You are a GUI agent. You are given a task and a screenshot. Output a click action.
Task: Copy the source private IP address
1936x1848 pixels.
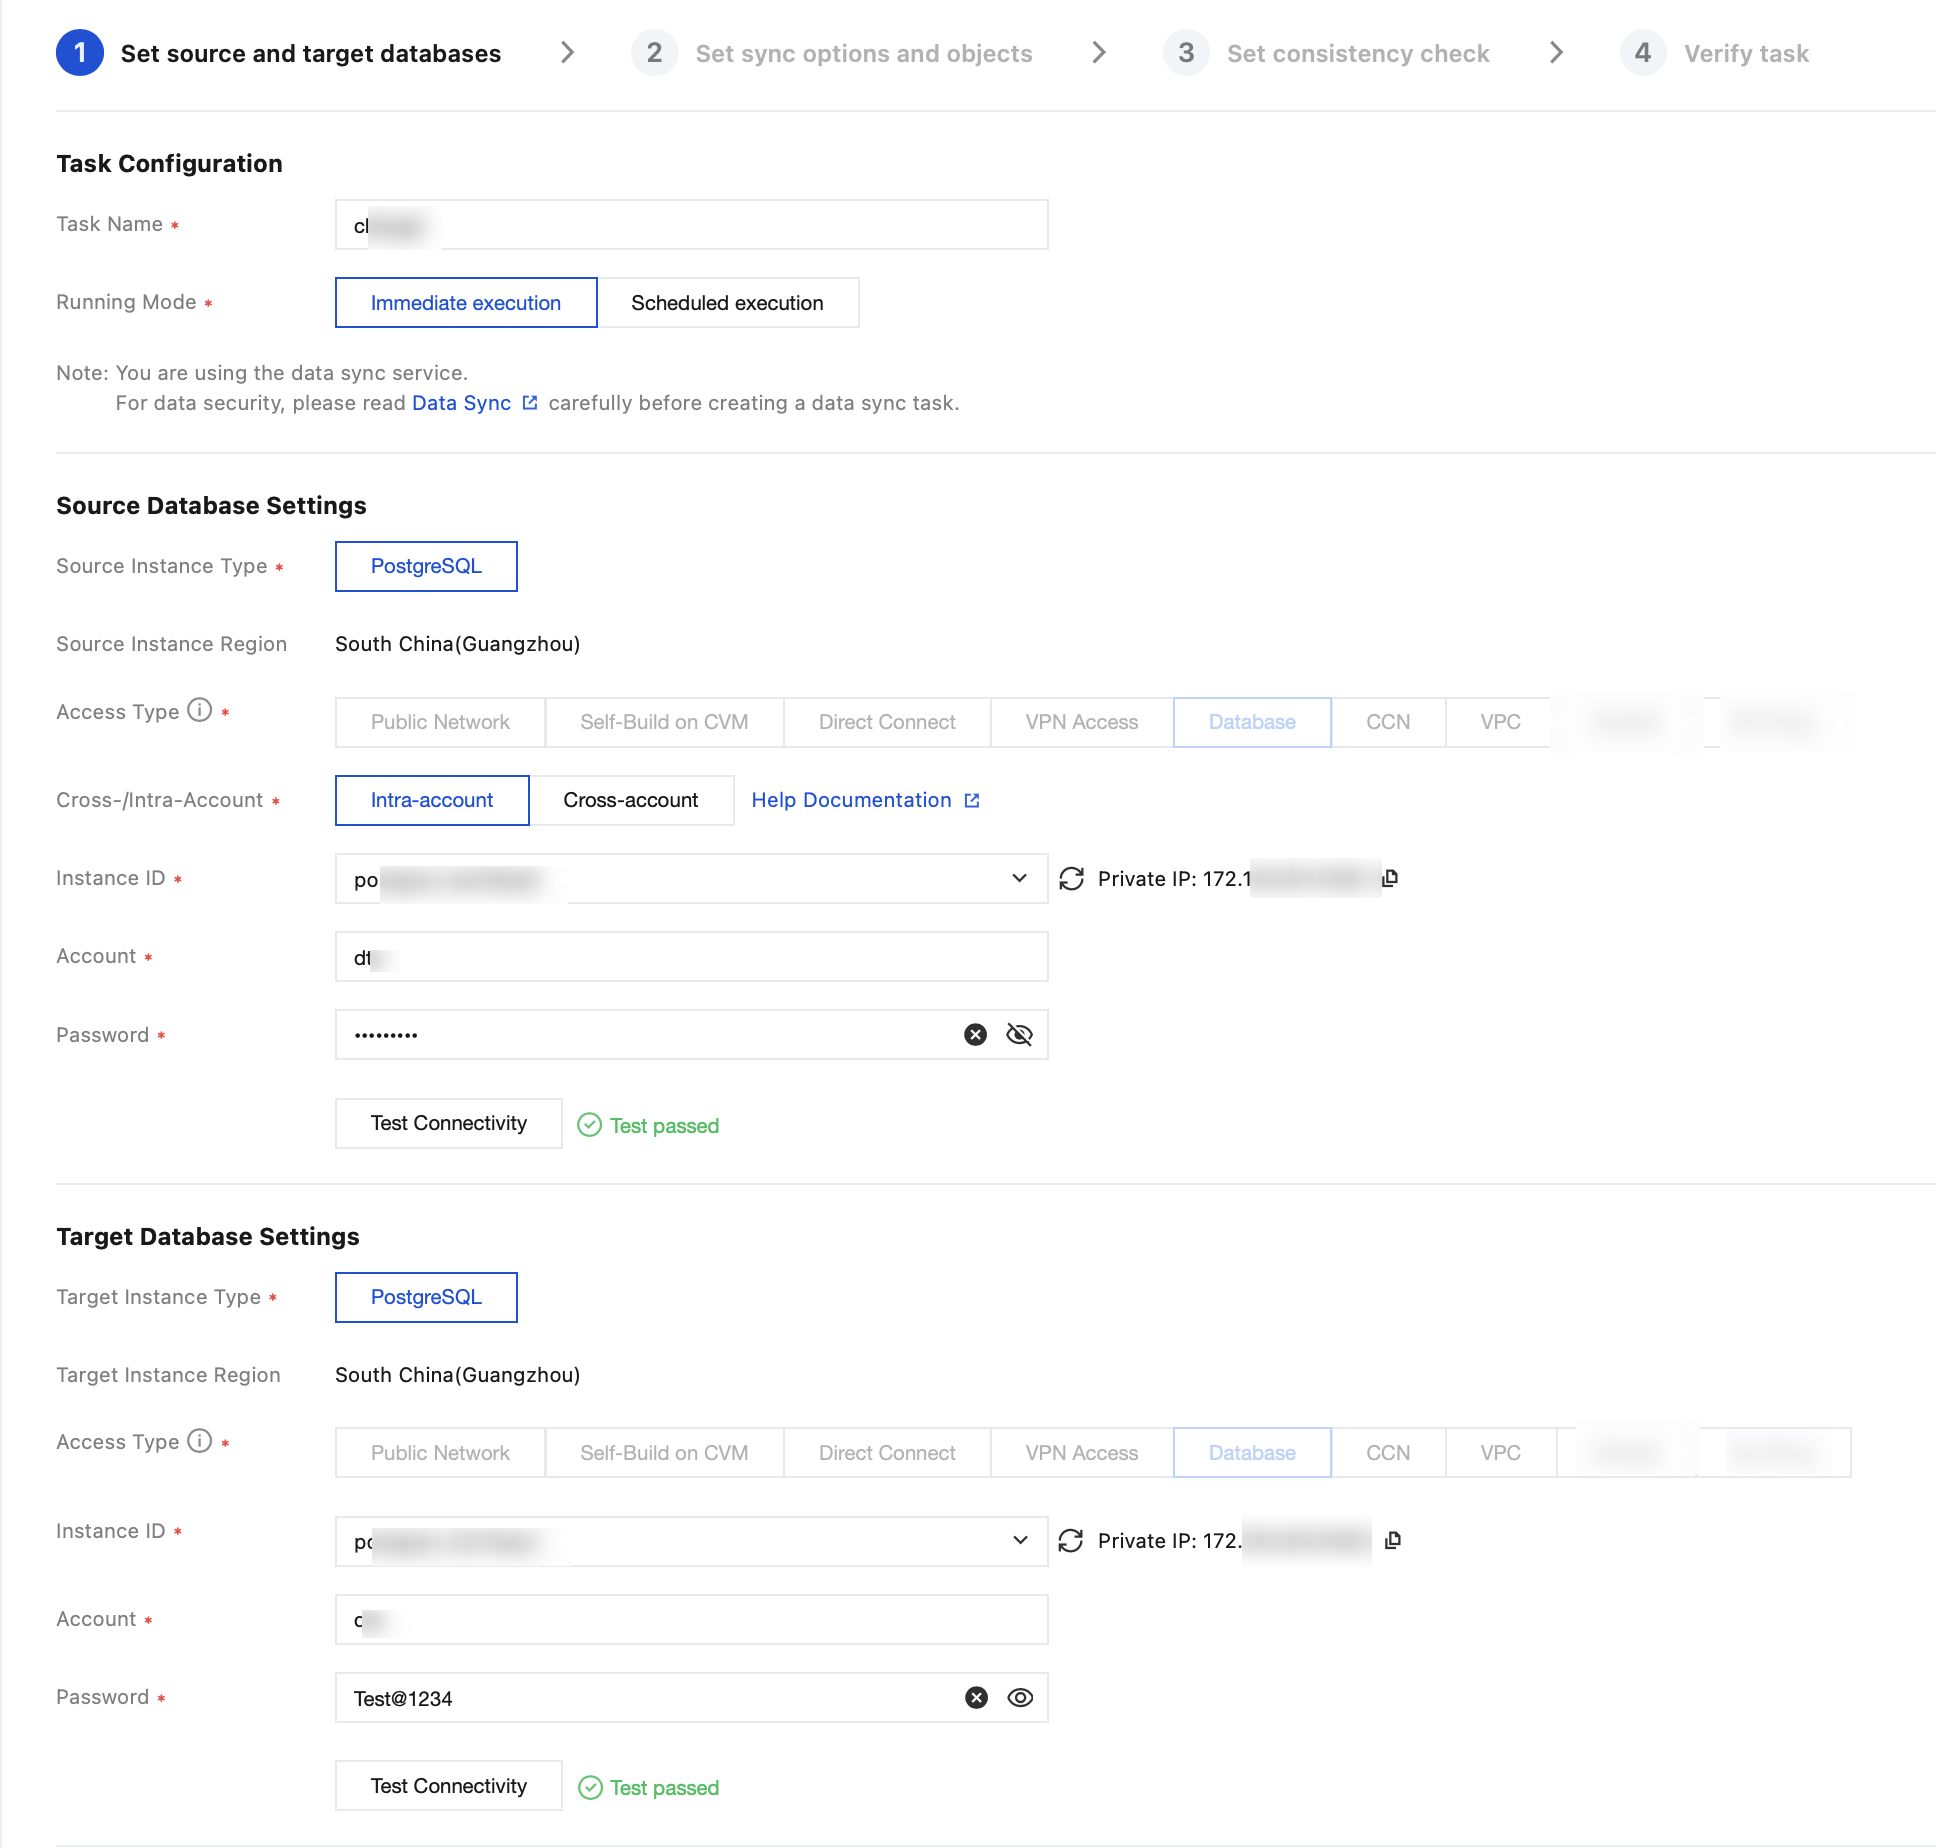1390,878
